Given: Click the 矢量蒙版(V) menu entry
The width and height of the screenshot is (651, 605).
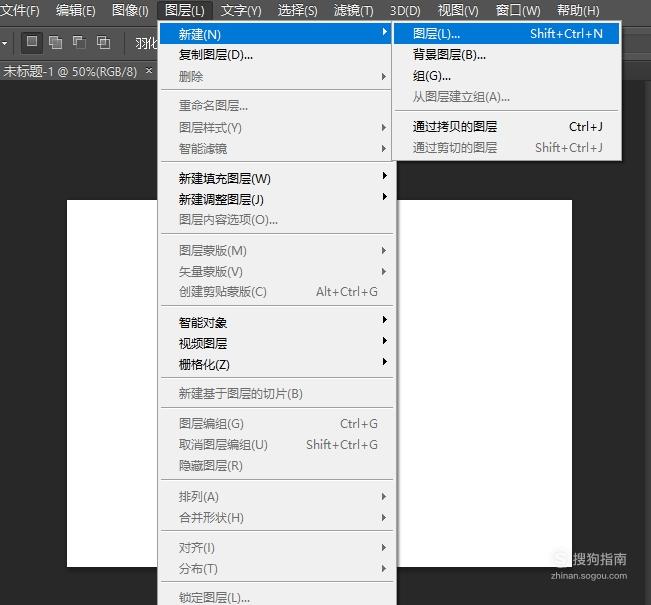Looking at the screenshot, I should point(275,272).
